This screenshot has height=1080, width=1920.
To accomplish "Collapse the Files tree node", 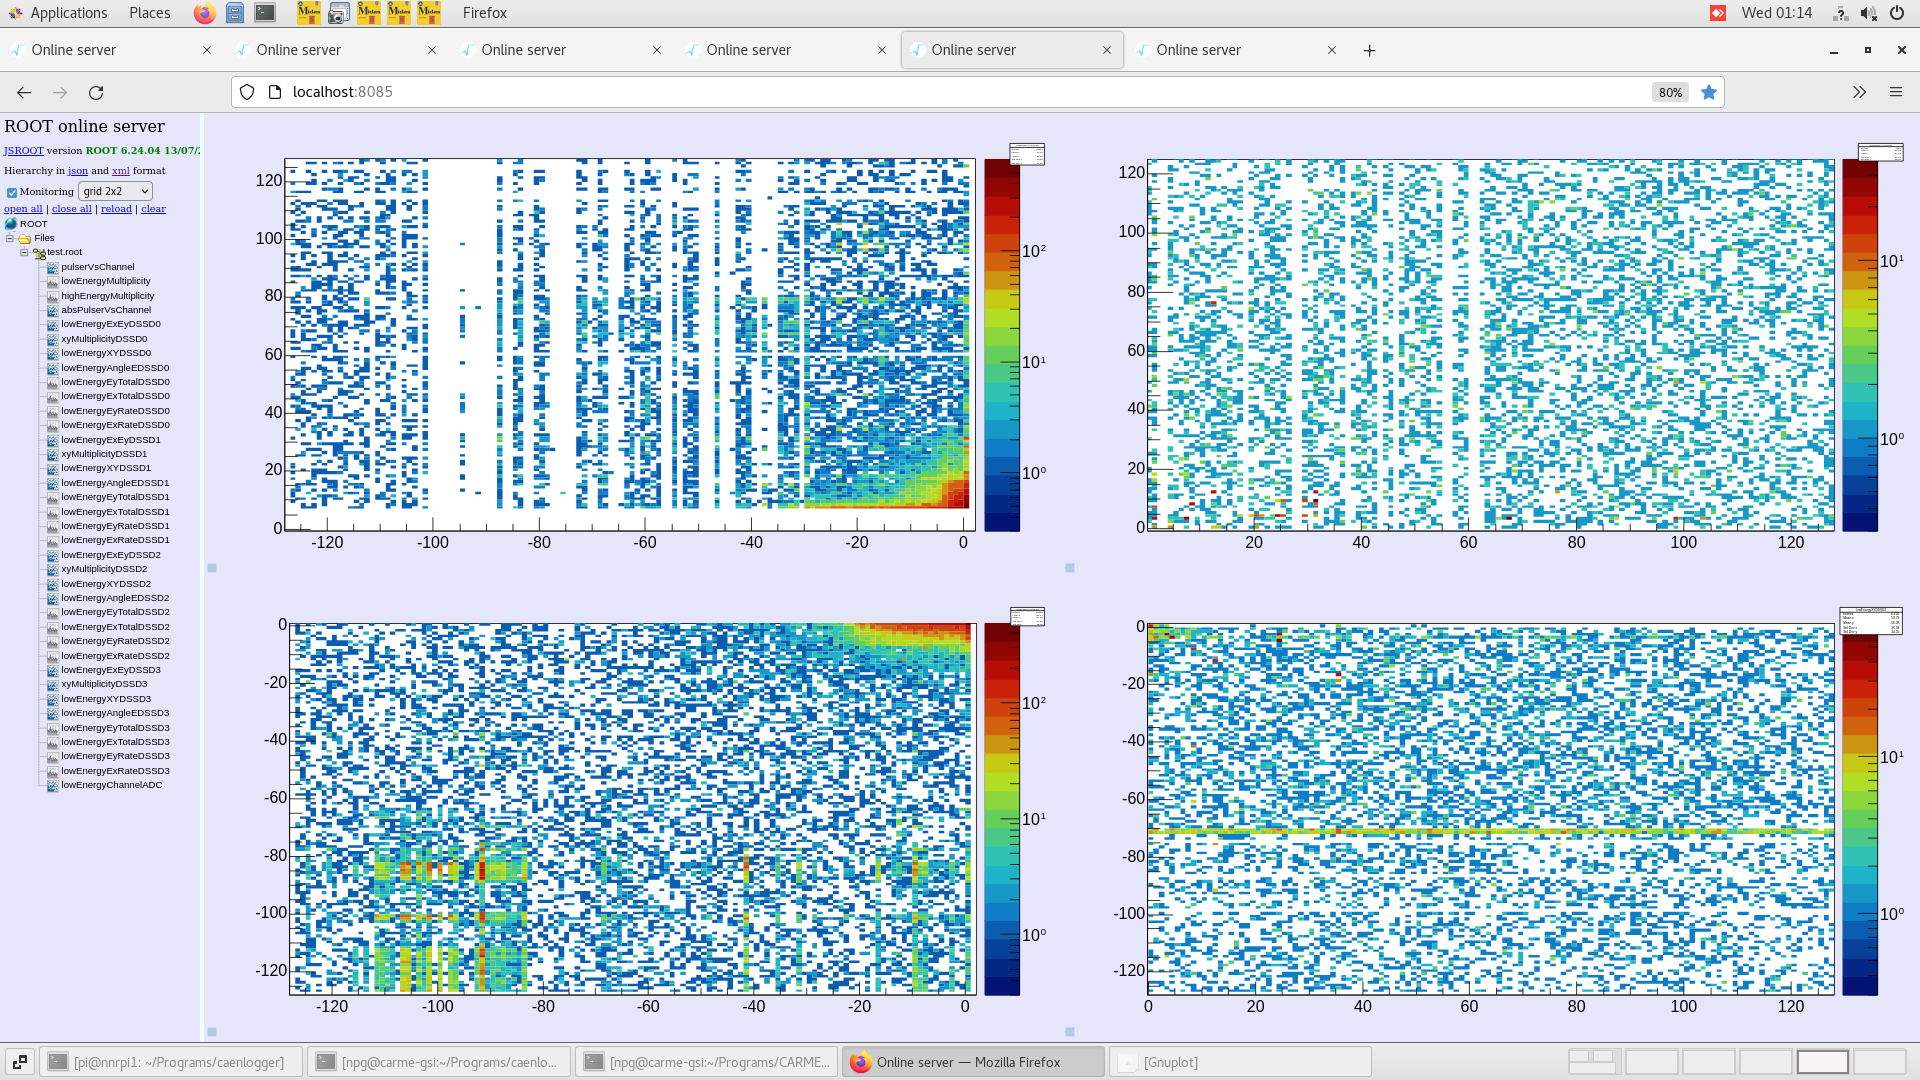I will point(10,238).
